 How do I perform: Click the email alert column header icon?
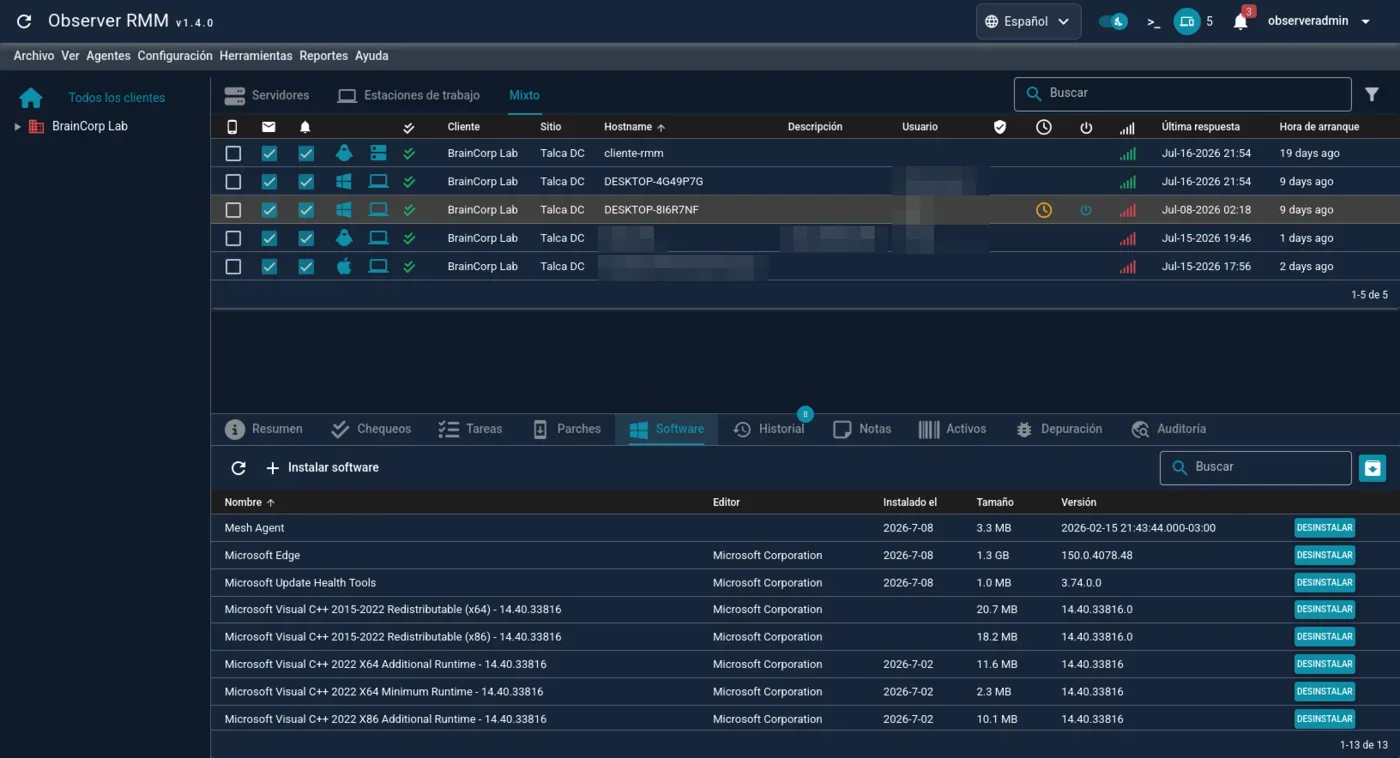tap(269, 127)
